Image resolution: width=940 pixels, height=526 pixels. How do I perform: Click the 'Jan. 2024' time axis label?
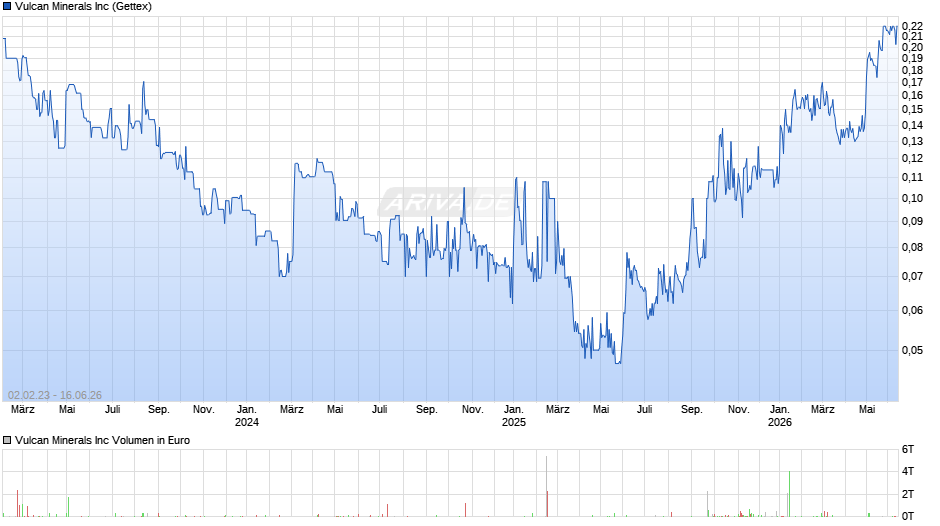pos(246,416)
